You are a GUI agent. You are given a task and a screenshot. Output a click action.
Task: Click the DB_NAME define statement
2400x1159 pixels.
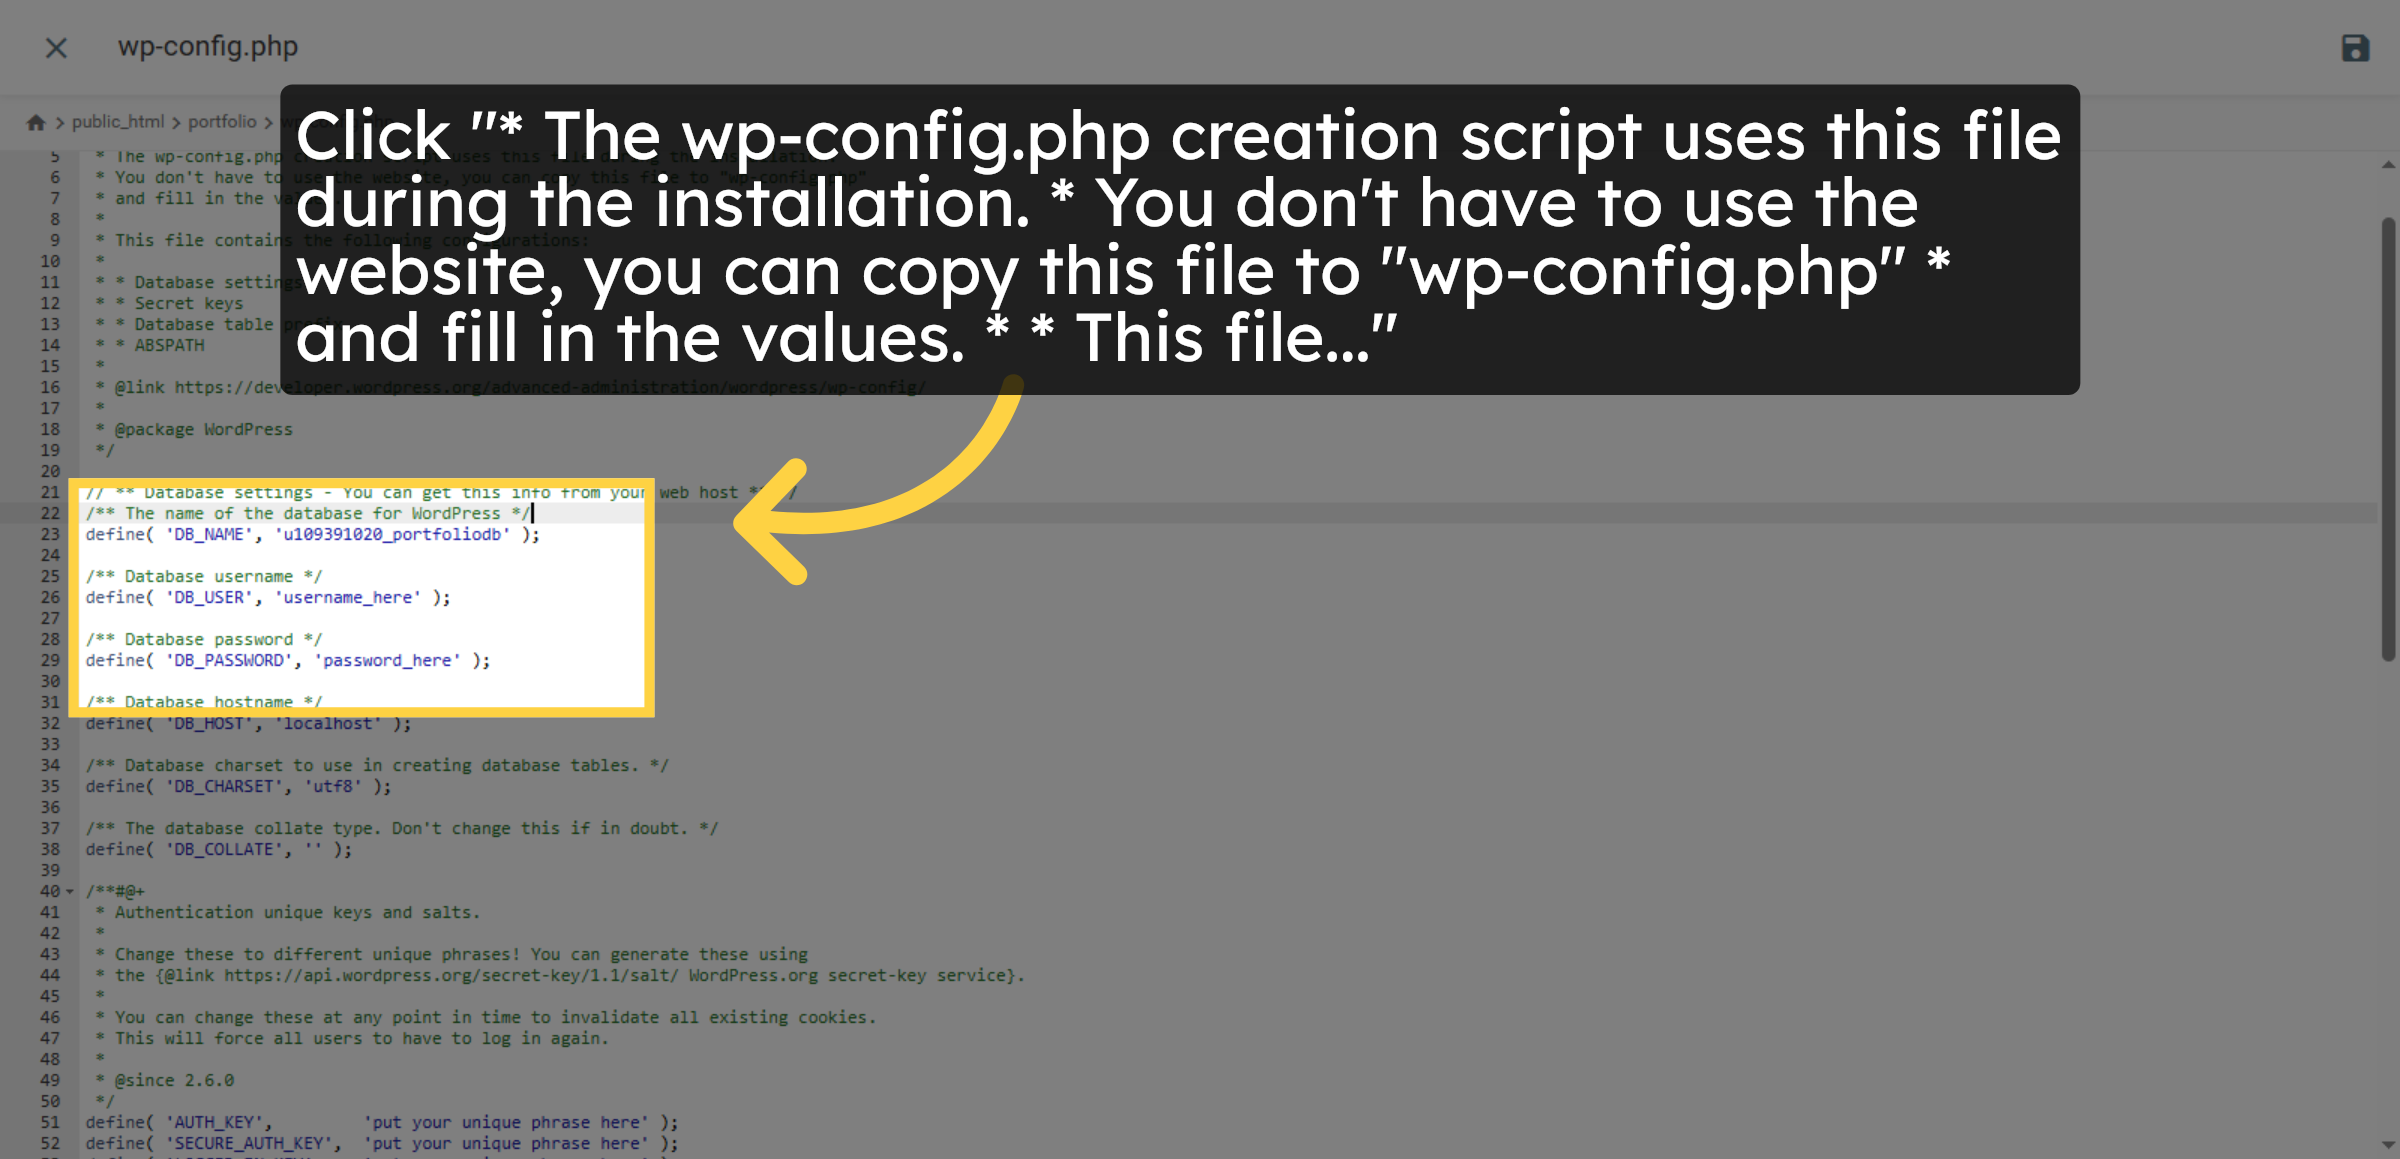[x=310, y=534]
